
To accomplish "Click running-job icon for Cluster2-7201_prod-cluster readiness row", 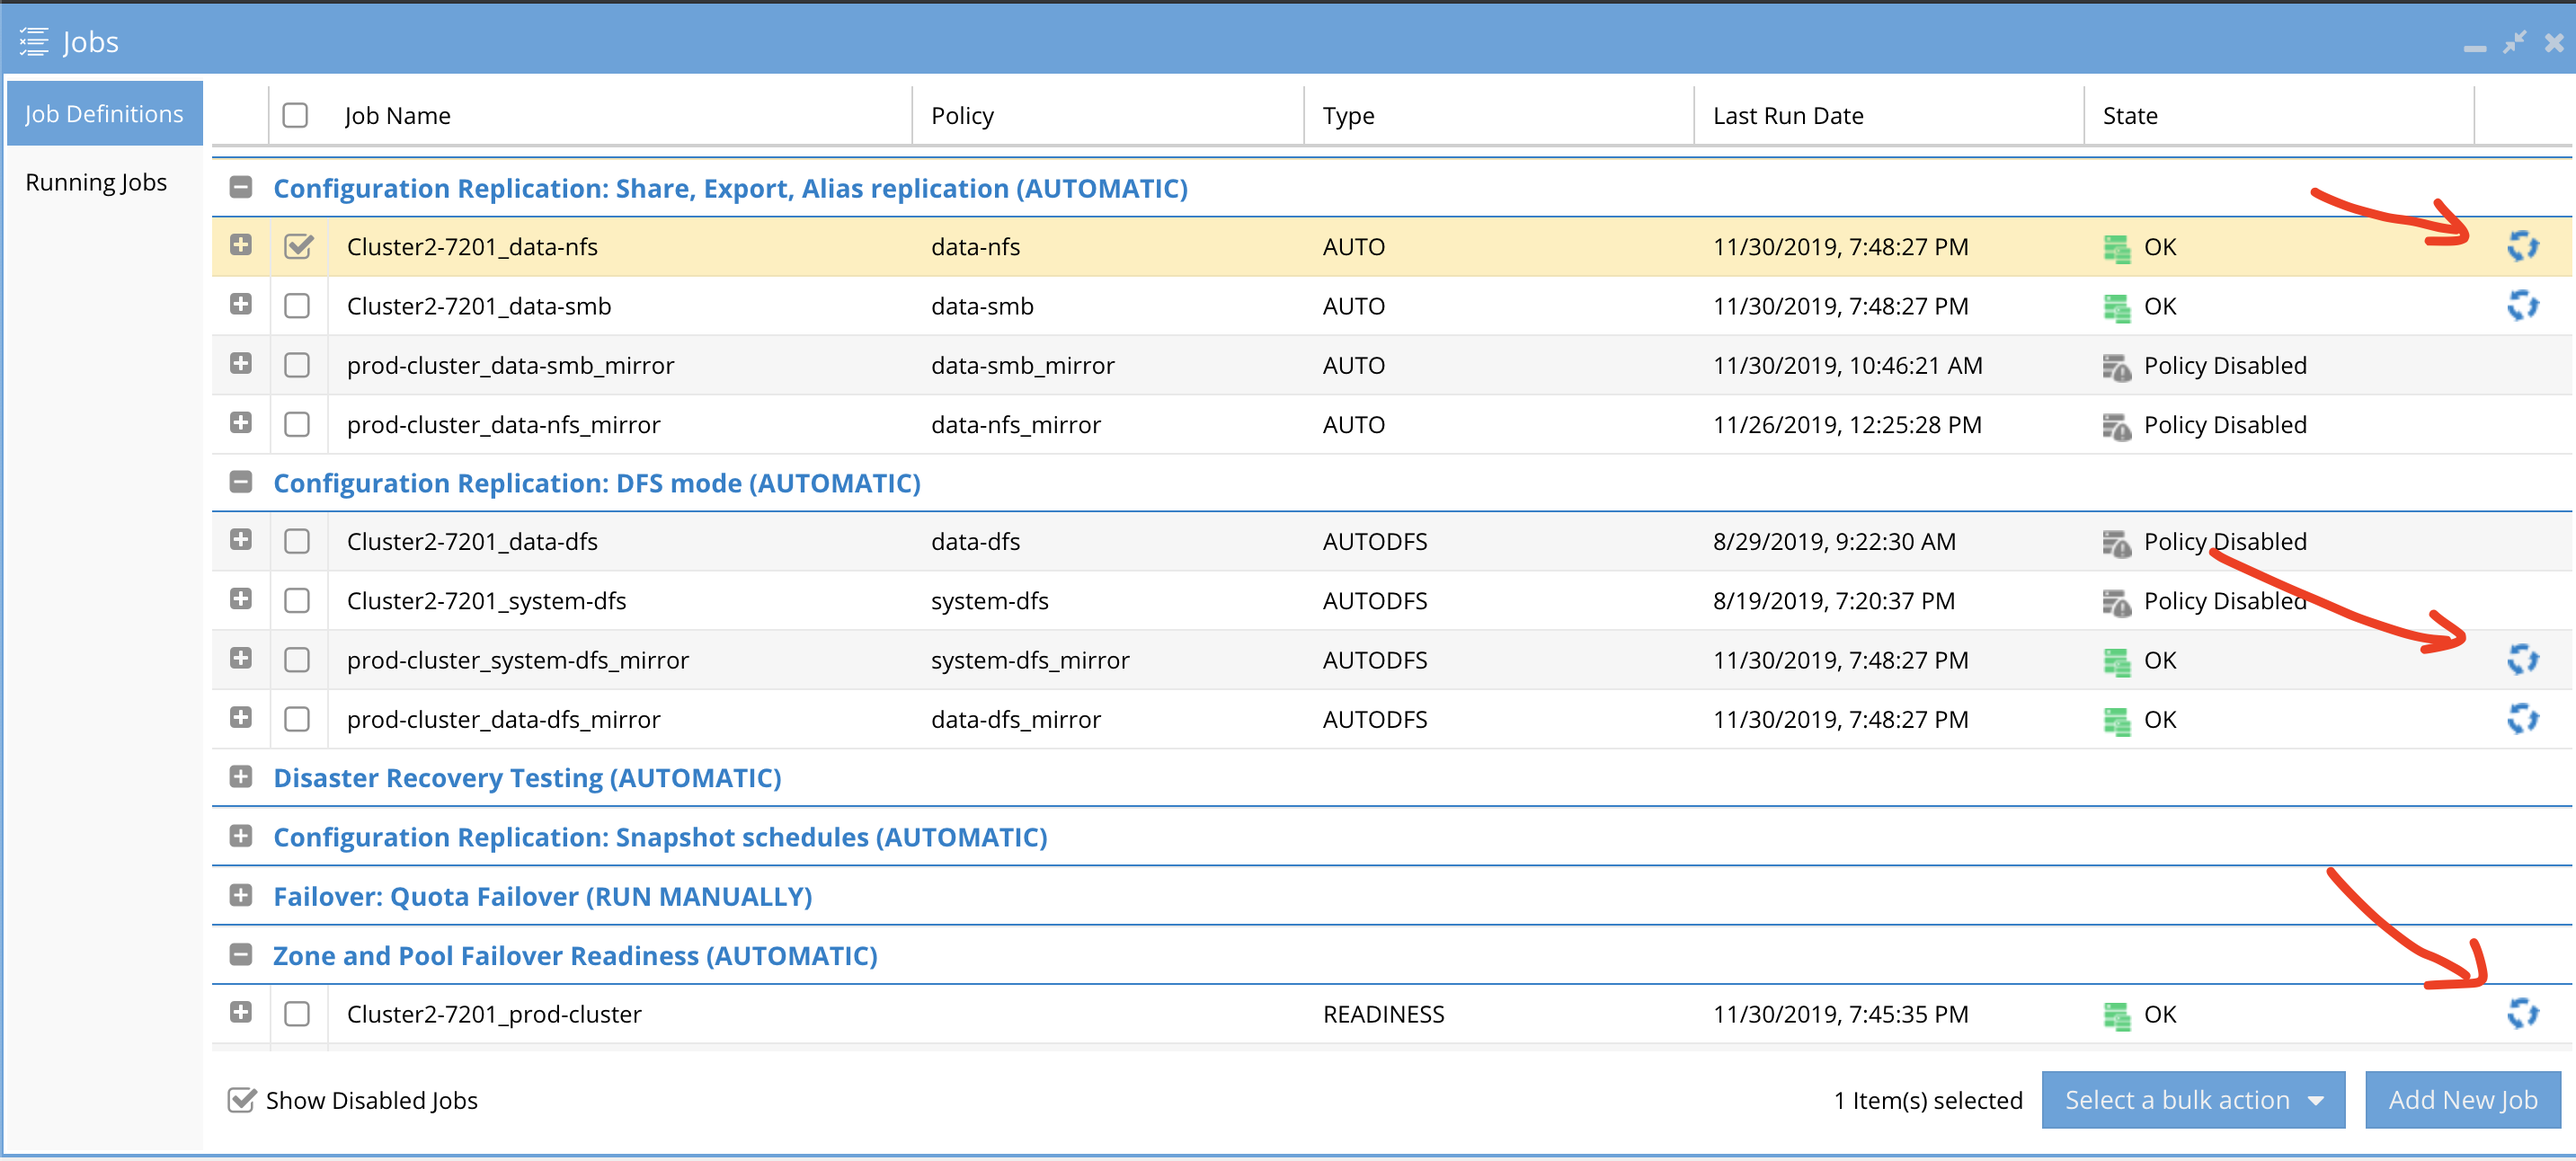I will [x=2522, y=1014].
